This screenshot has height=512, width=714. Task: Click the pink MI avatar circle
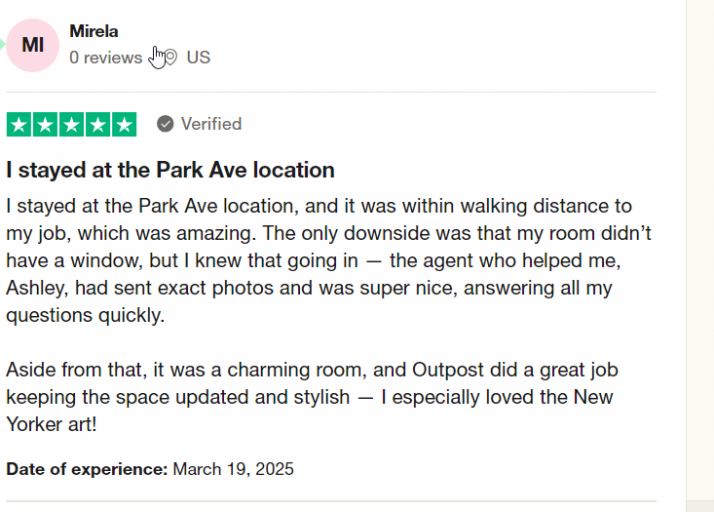point(32,45)
